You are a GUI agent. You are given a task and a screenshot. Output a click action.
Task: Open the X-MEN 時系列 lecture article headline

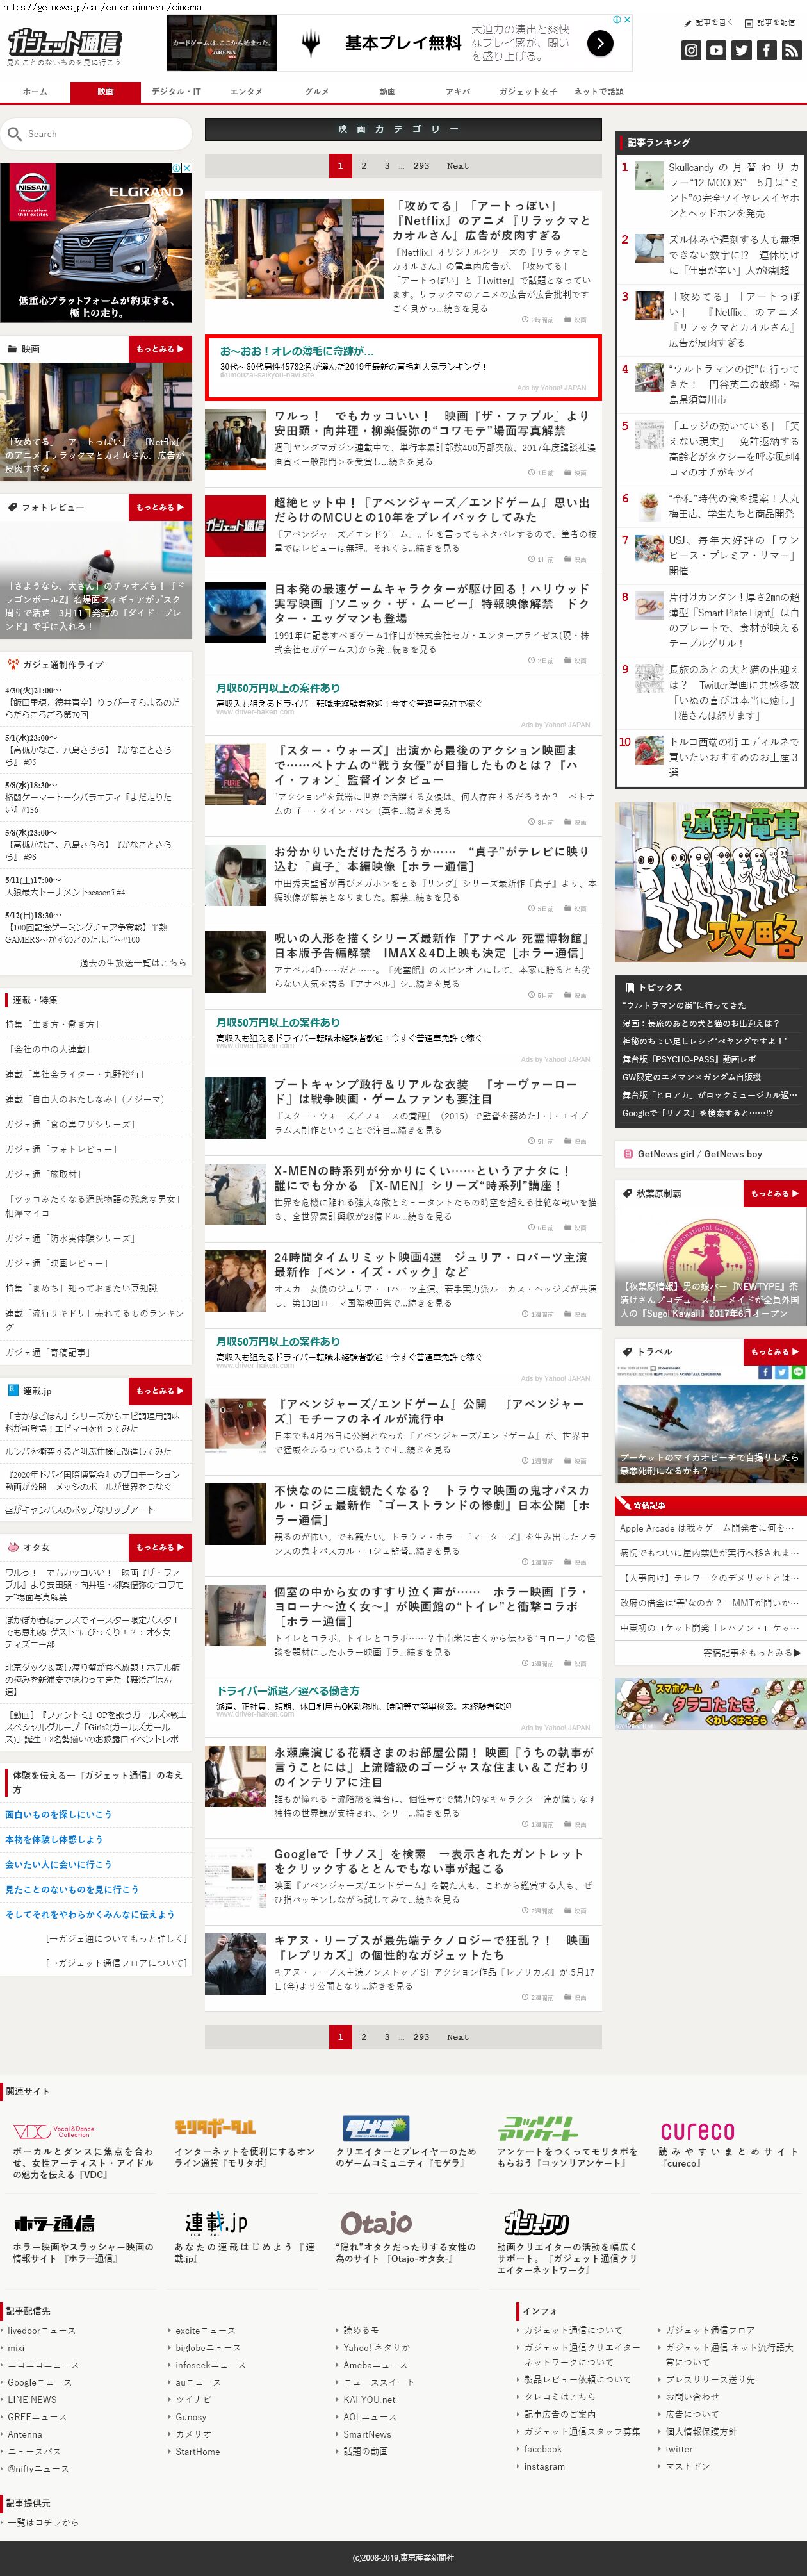(x=423, y=1178)
